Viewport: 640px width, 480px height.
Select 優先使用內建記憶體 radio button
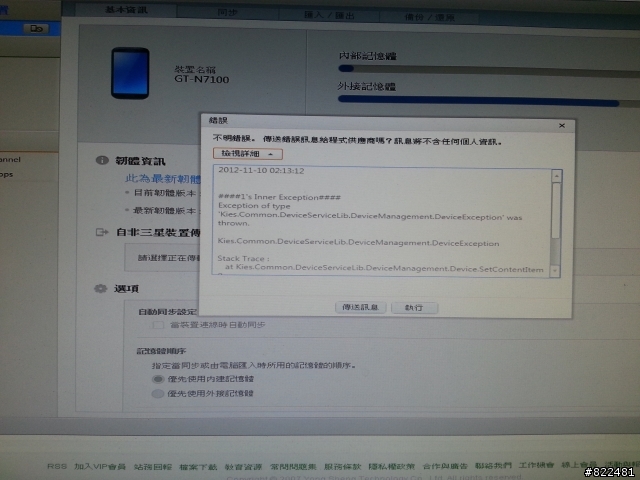tap(158, 379)
